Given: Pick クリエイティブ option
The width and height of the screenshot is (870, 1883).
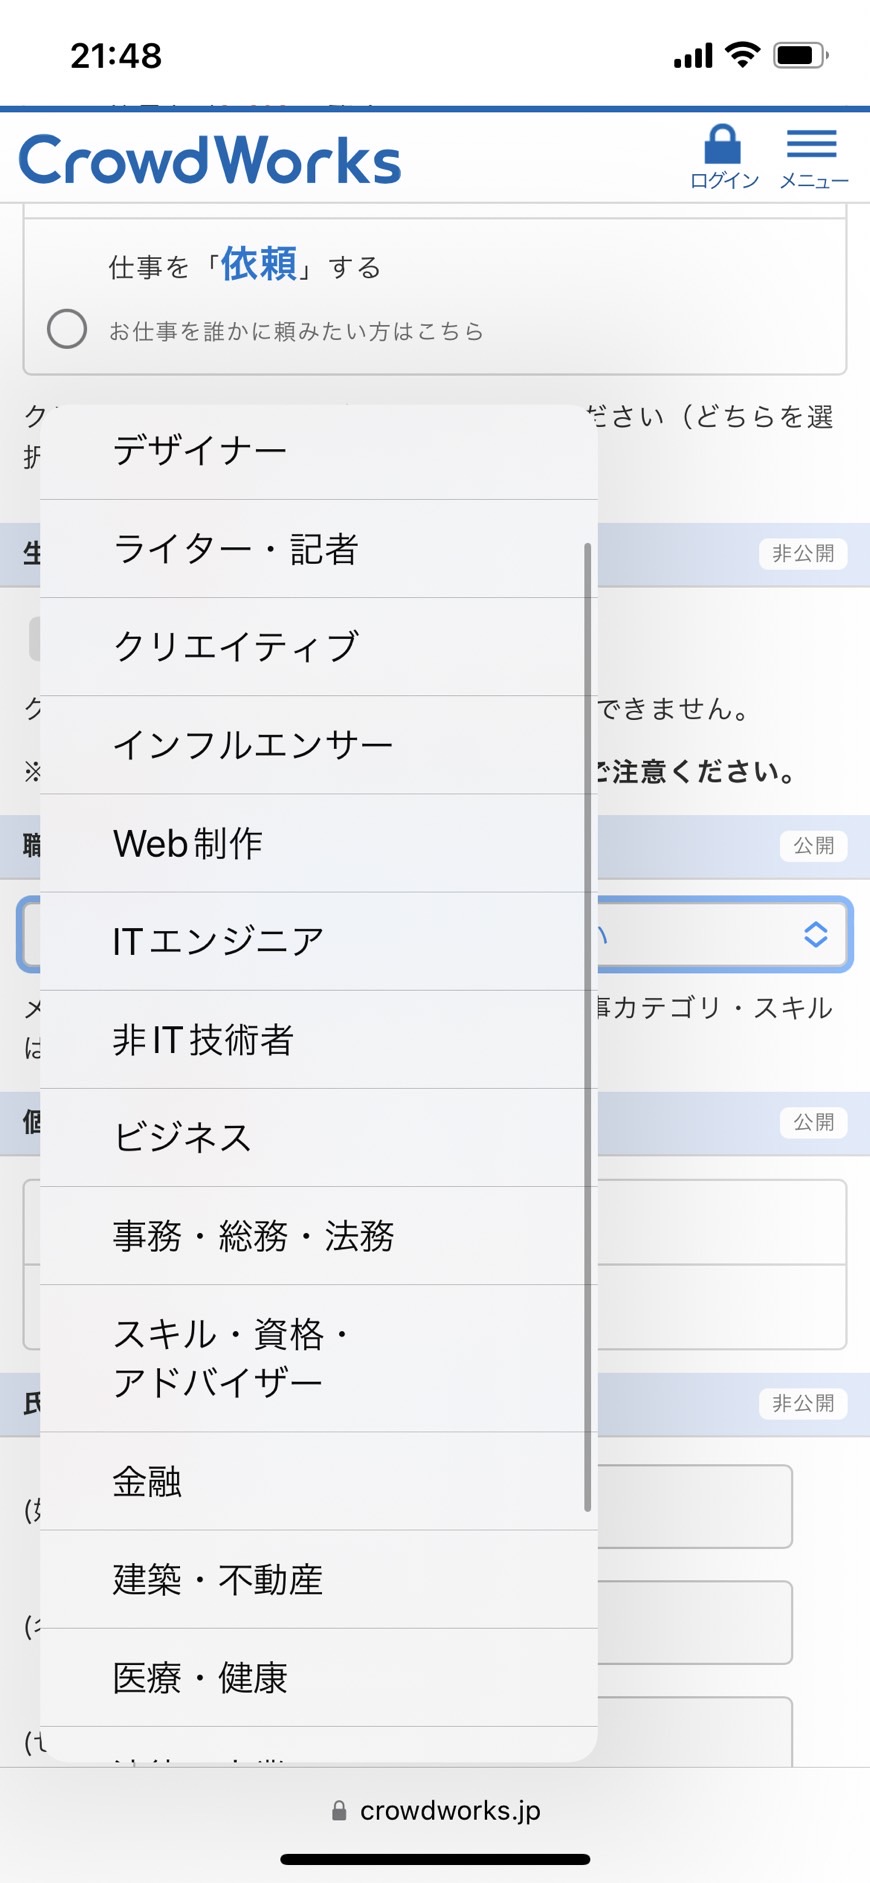Looking at the screenshot, I should [319, 647].
